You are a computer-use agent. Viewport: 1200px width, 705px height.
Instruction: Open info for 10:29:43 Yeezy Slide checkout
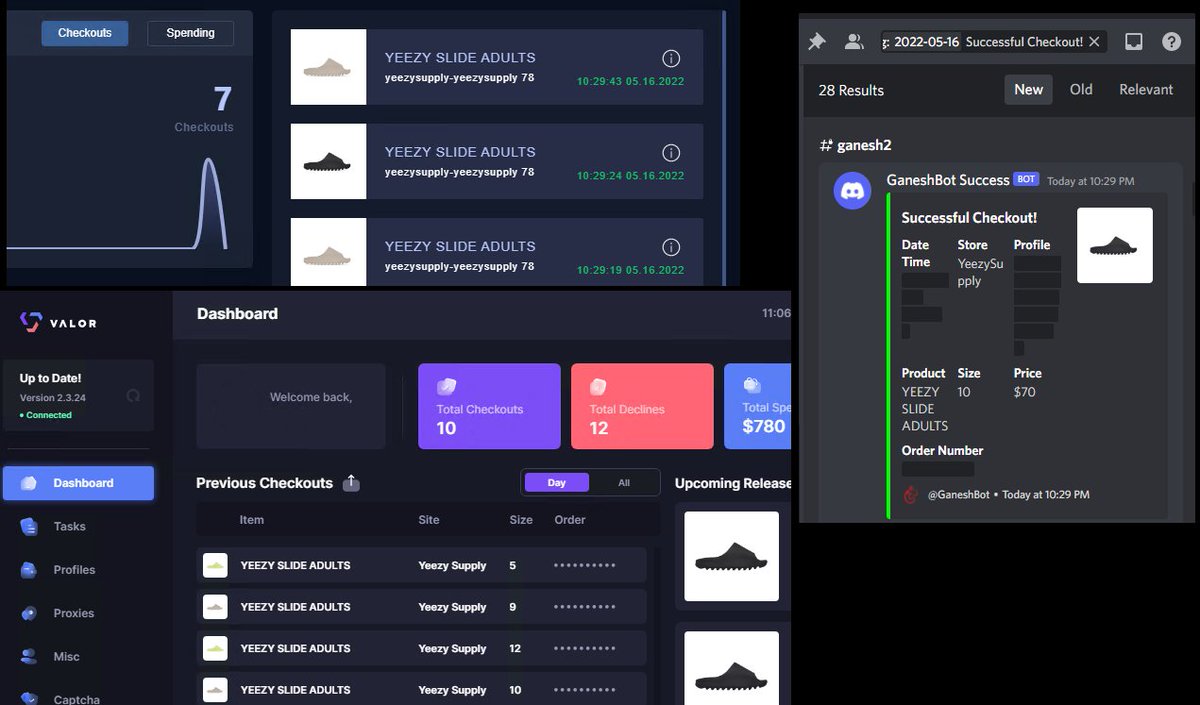(671, 58)
